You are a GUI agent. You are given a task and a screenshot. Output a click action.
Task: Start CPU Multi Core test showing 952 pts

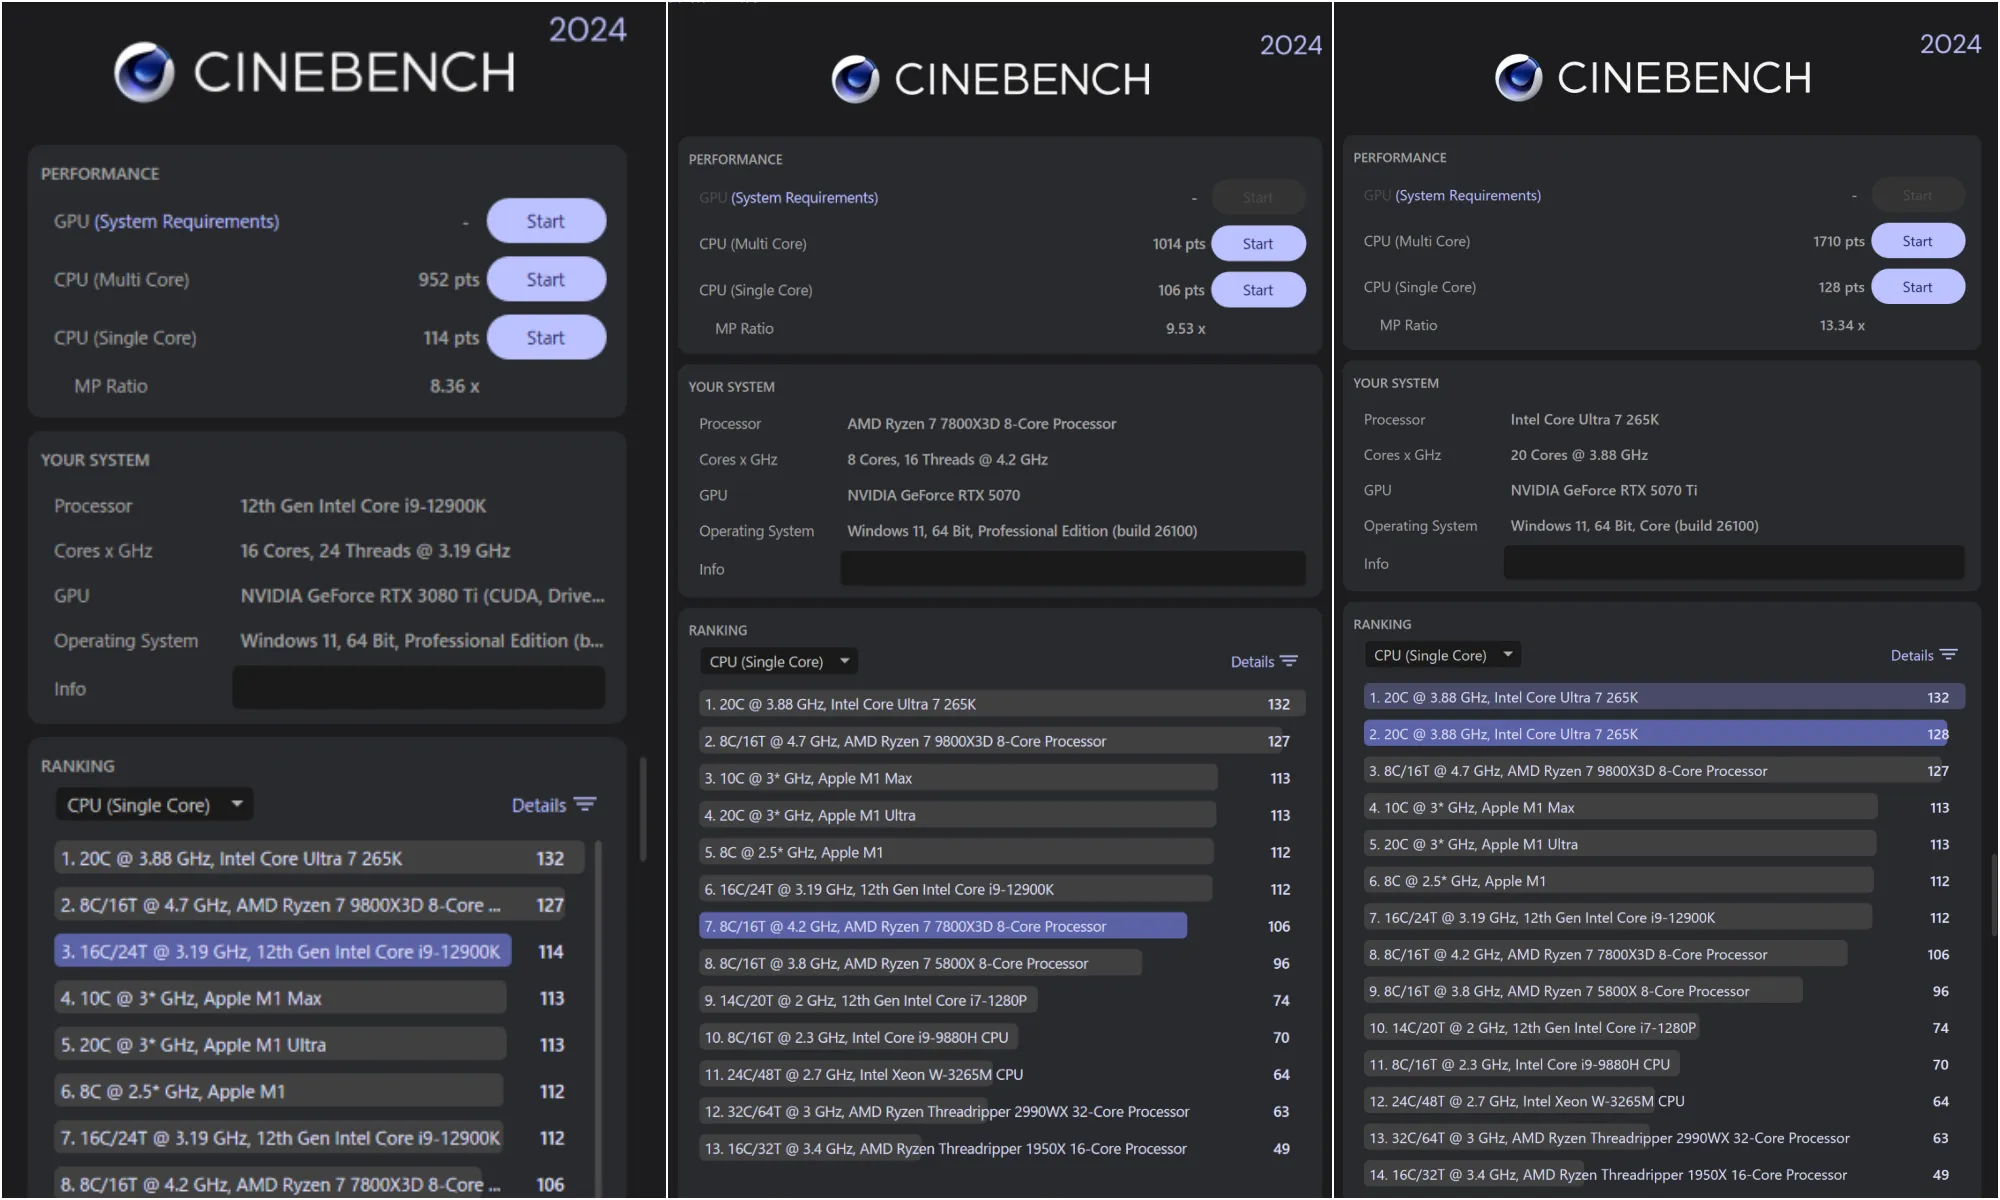tap(546, 279)
